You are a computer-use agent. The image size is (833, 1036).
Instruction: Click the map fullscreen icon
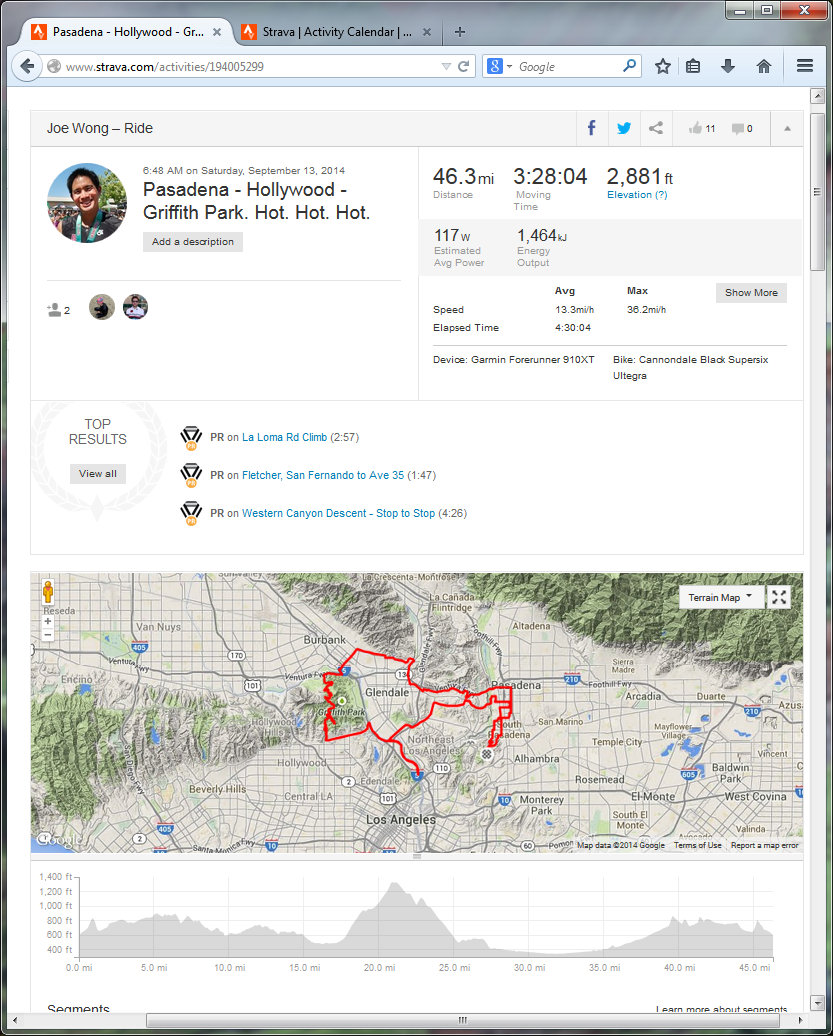coord(780,597)
